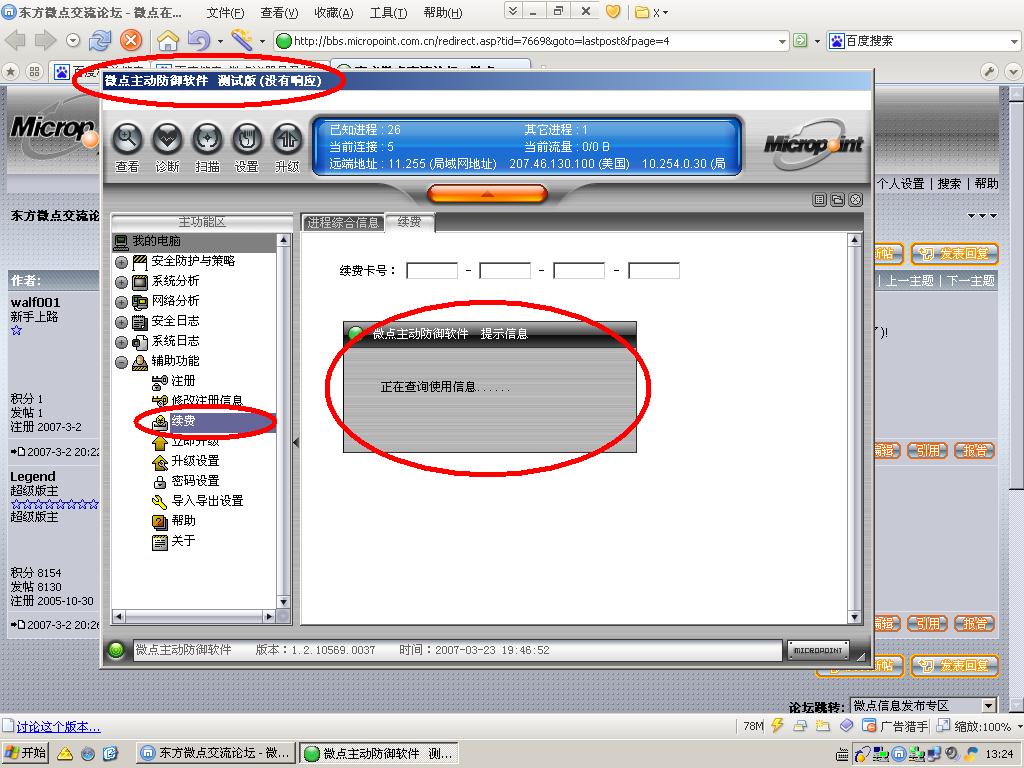The height and width of the screenshot is (768, 1024).
Task: Open the 百度搜索 search engine dropdown
Action: coord(1014,41)
